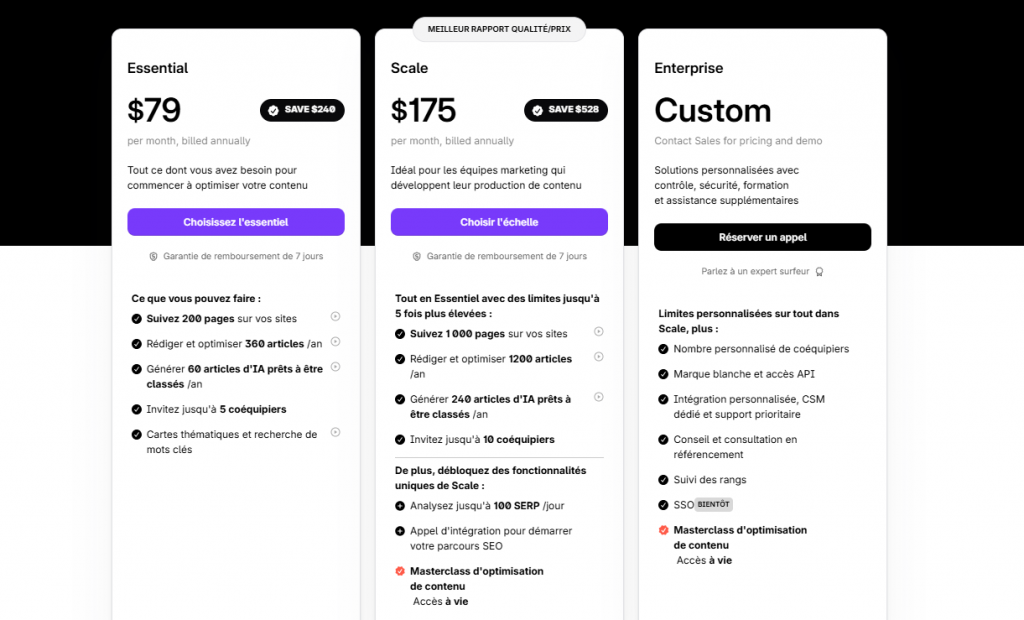The width and height of the screenshot is (1024, 620).
Task: Click the 'SAVE $528' badge
Action: [566, 110]
